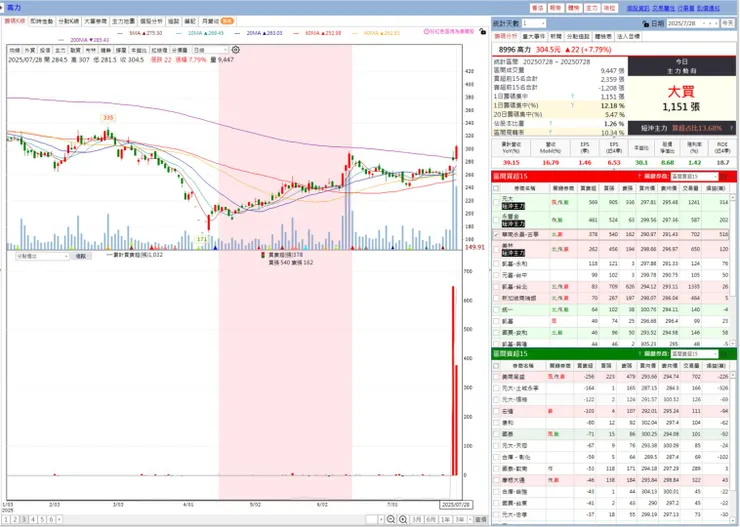The image size is (740, 527).
Task: Click the 外資 indicator button in chart toolbar
Action: click(30, 50)
